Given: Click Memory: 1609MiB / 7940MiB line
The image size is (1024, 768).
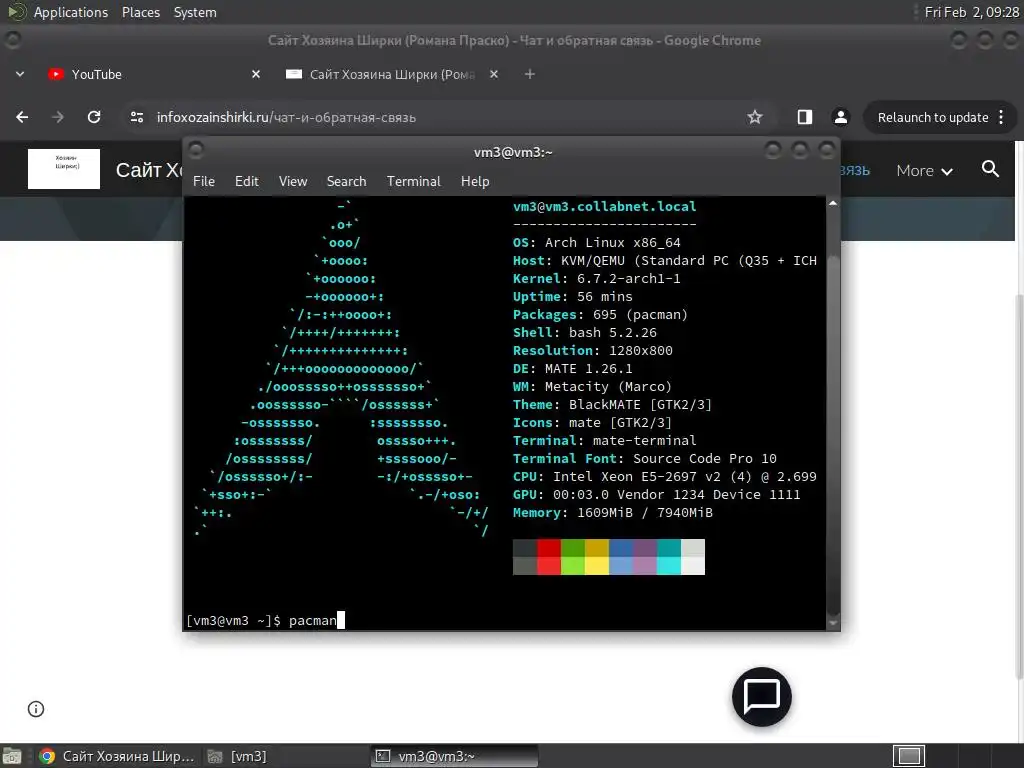Looking at the screenshot, I should 613,513.
